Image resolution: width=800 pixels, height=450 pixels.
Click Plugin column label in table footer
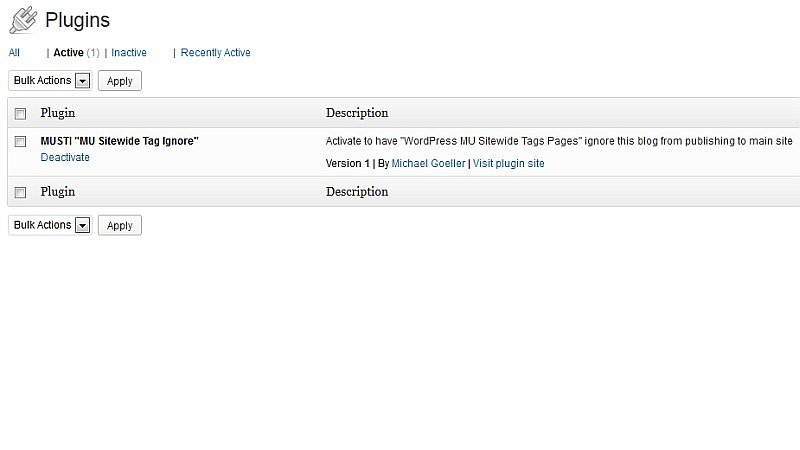pos(58,191)
